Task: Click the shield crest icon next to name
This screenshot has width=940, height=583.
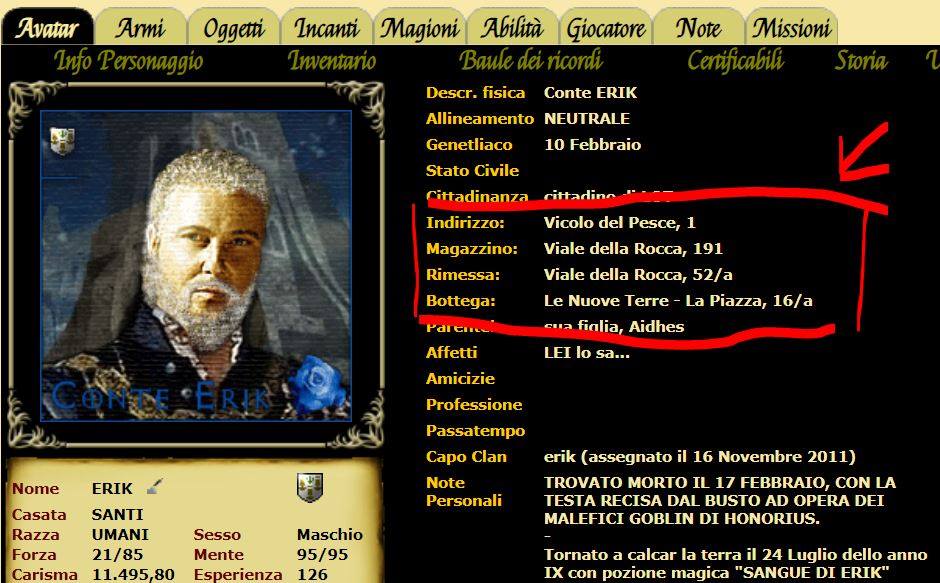Action: point(310,487)
